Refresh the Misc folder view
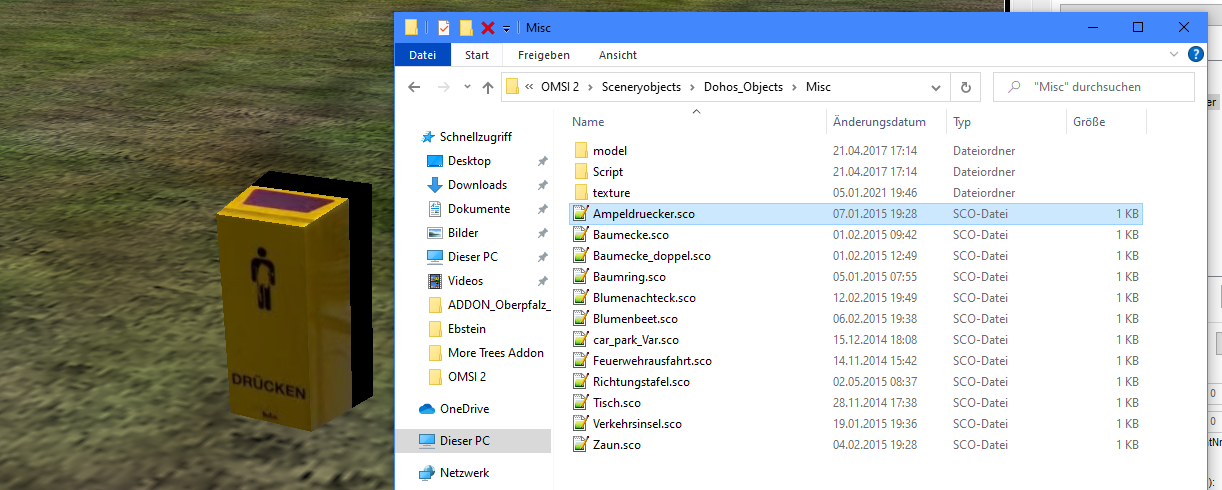This screenshot has width=1222, height=490. coord(965,87)
